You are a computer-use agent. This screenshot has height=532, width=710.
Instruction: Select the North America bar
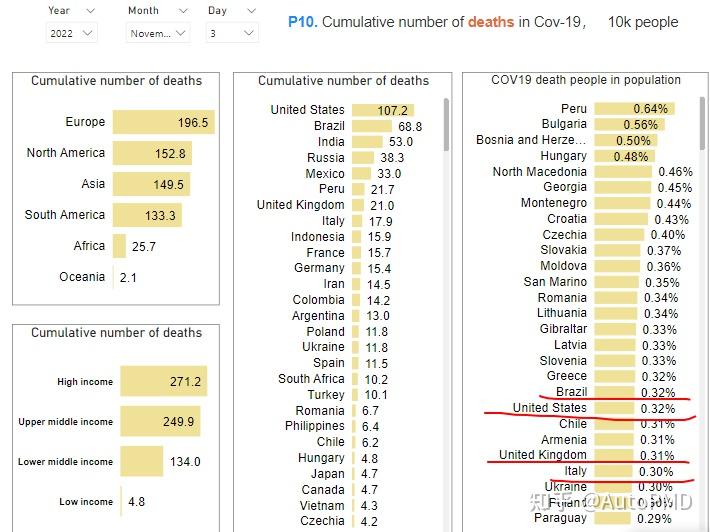click(x=152, y=153)
